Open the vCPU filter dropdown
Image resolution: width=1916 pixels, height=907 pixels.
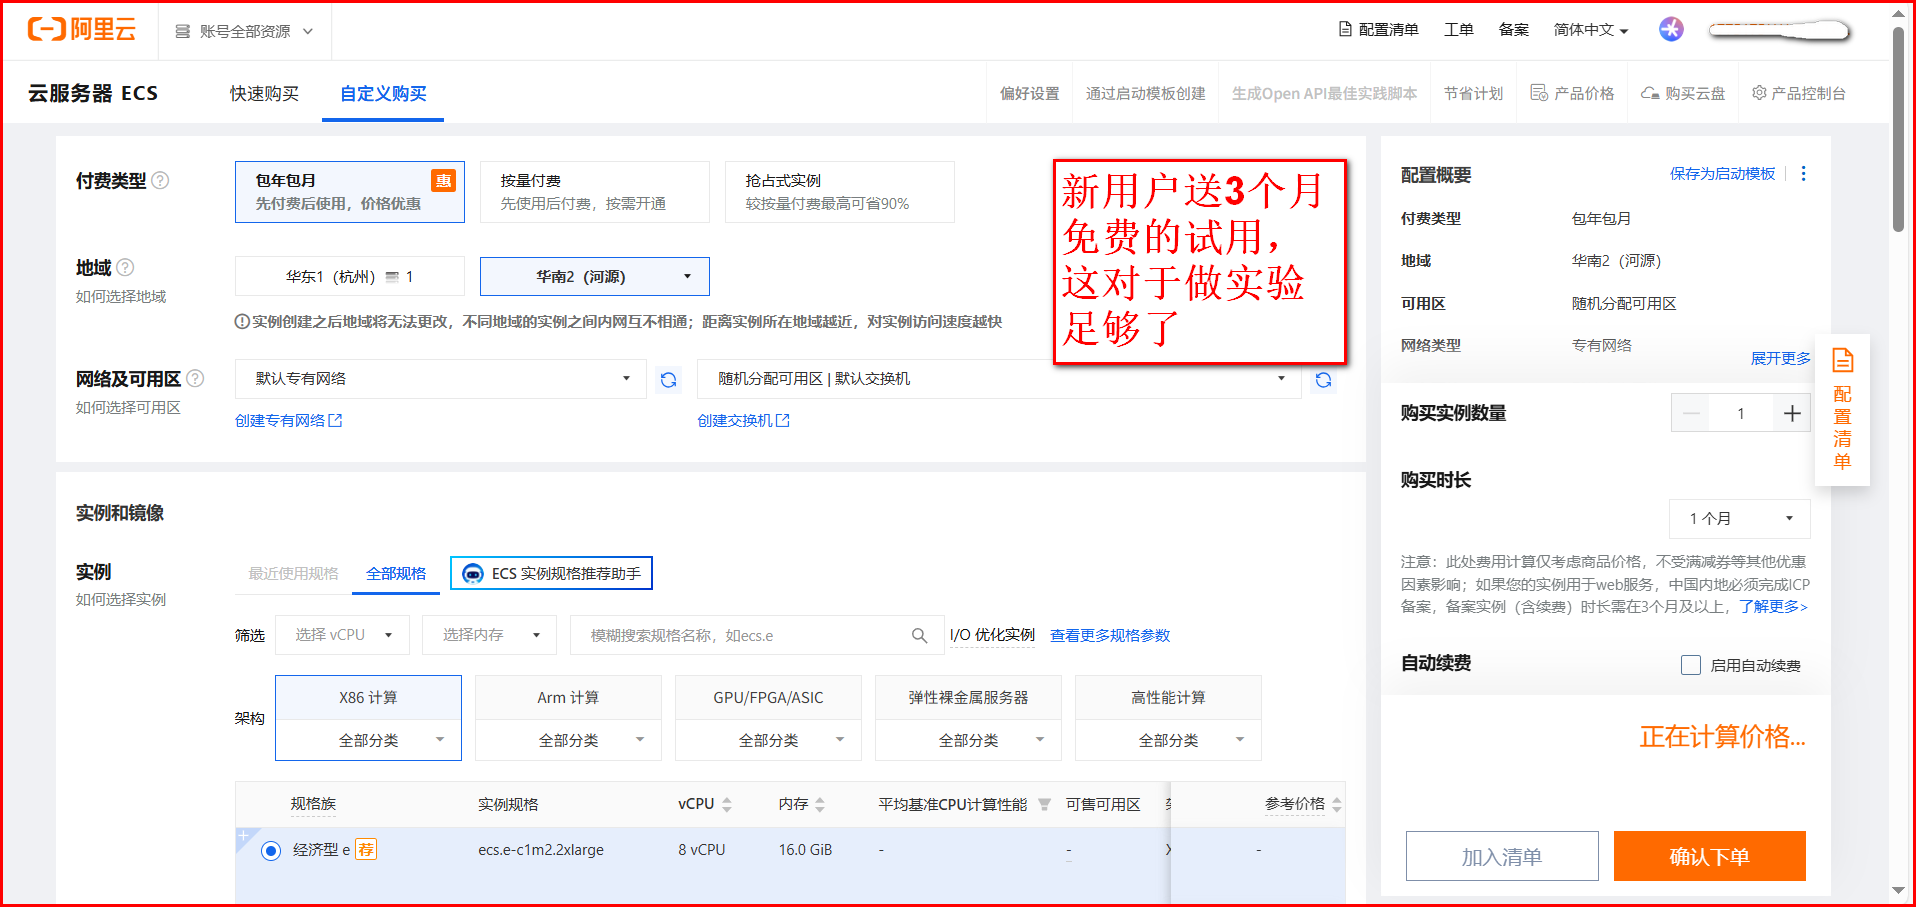342,635
